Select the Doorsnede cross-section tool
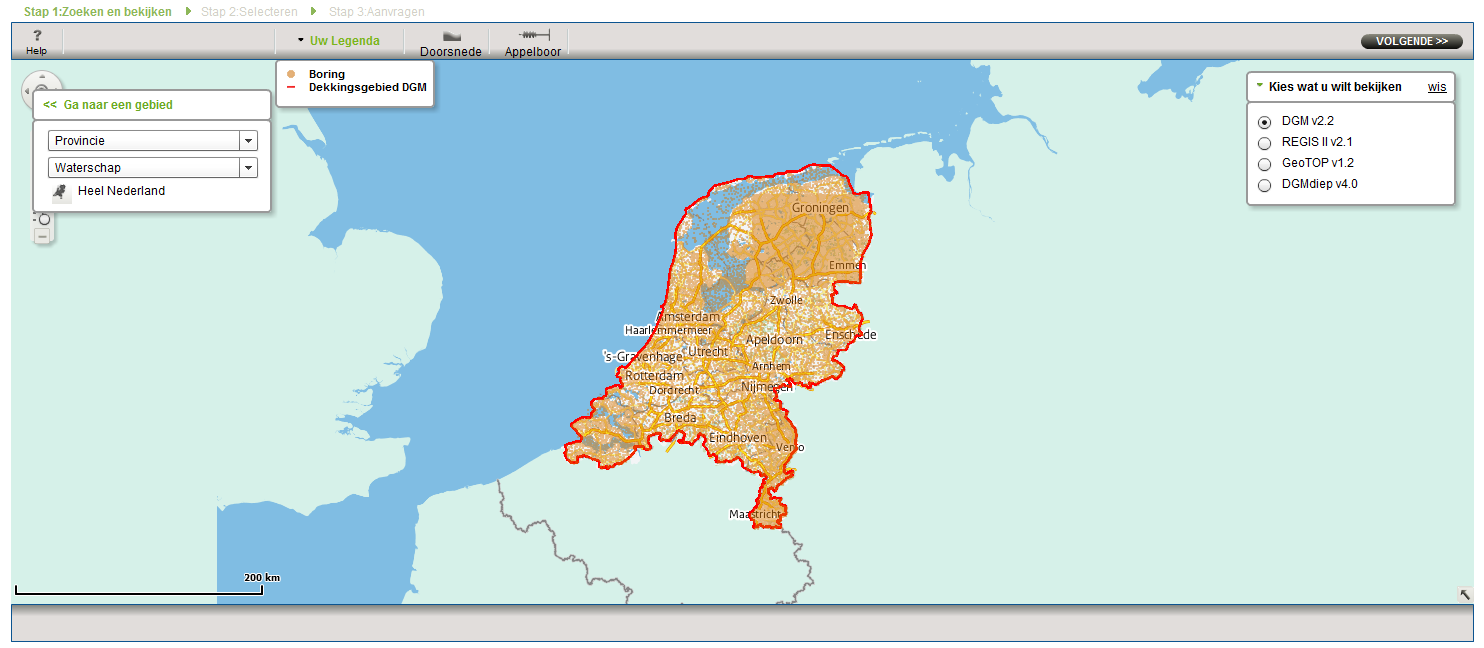 click(x=451, y=42)
